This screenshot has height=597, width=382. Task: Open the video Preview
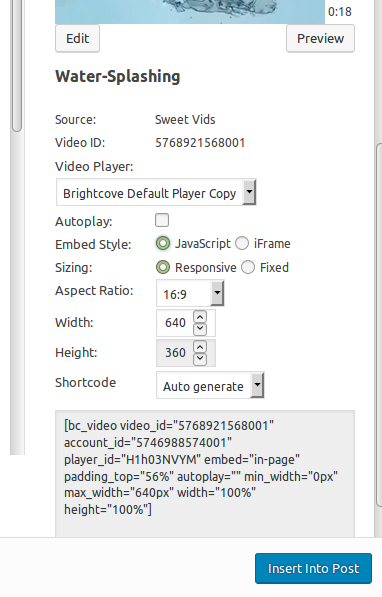320,38
